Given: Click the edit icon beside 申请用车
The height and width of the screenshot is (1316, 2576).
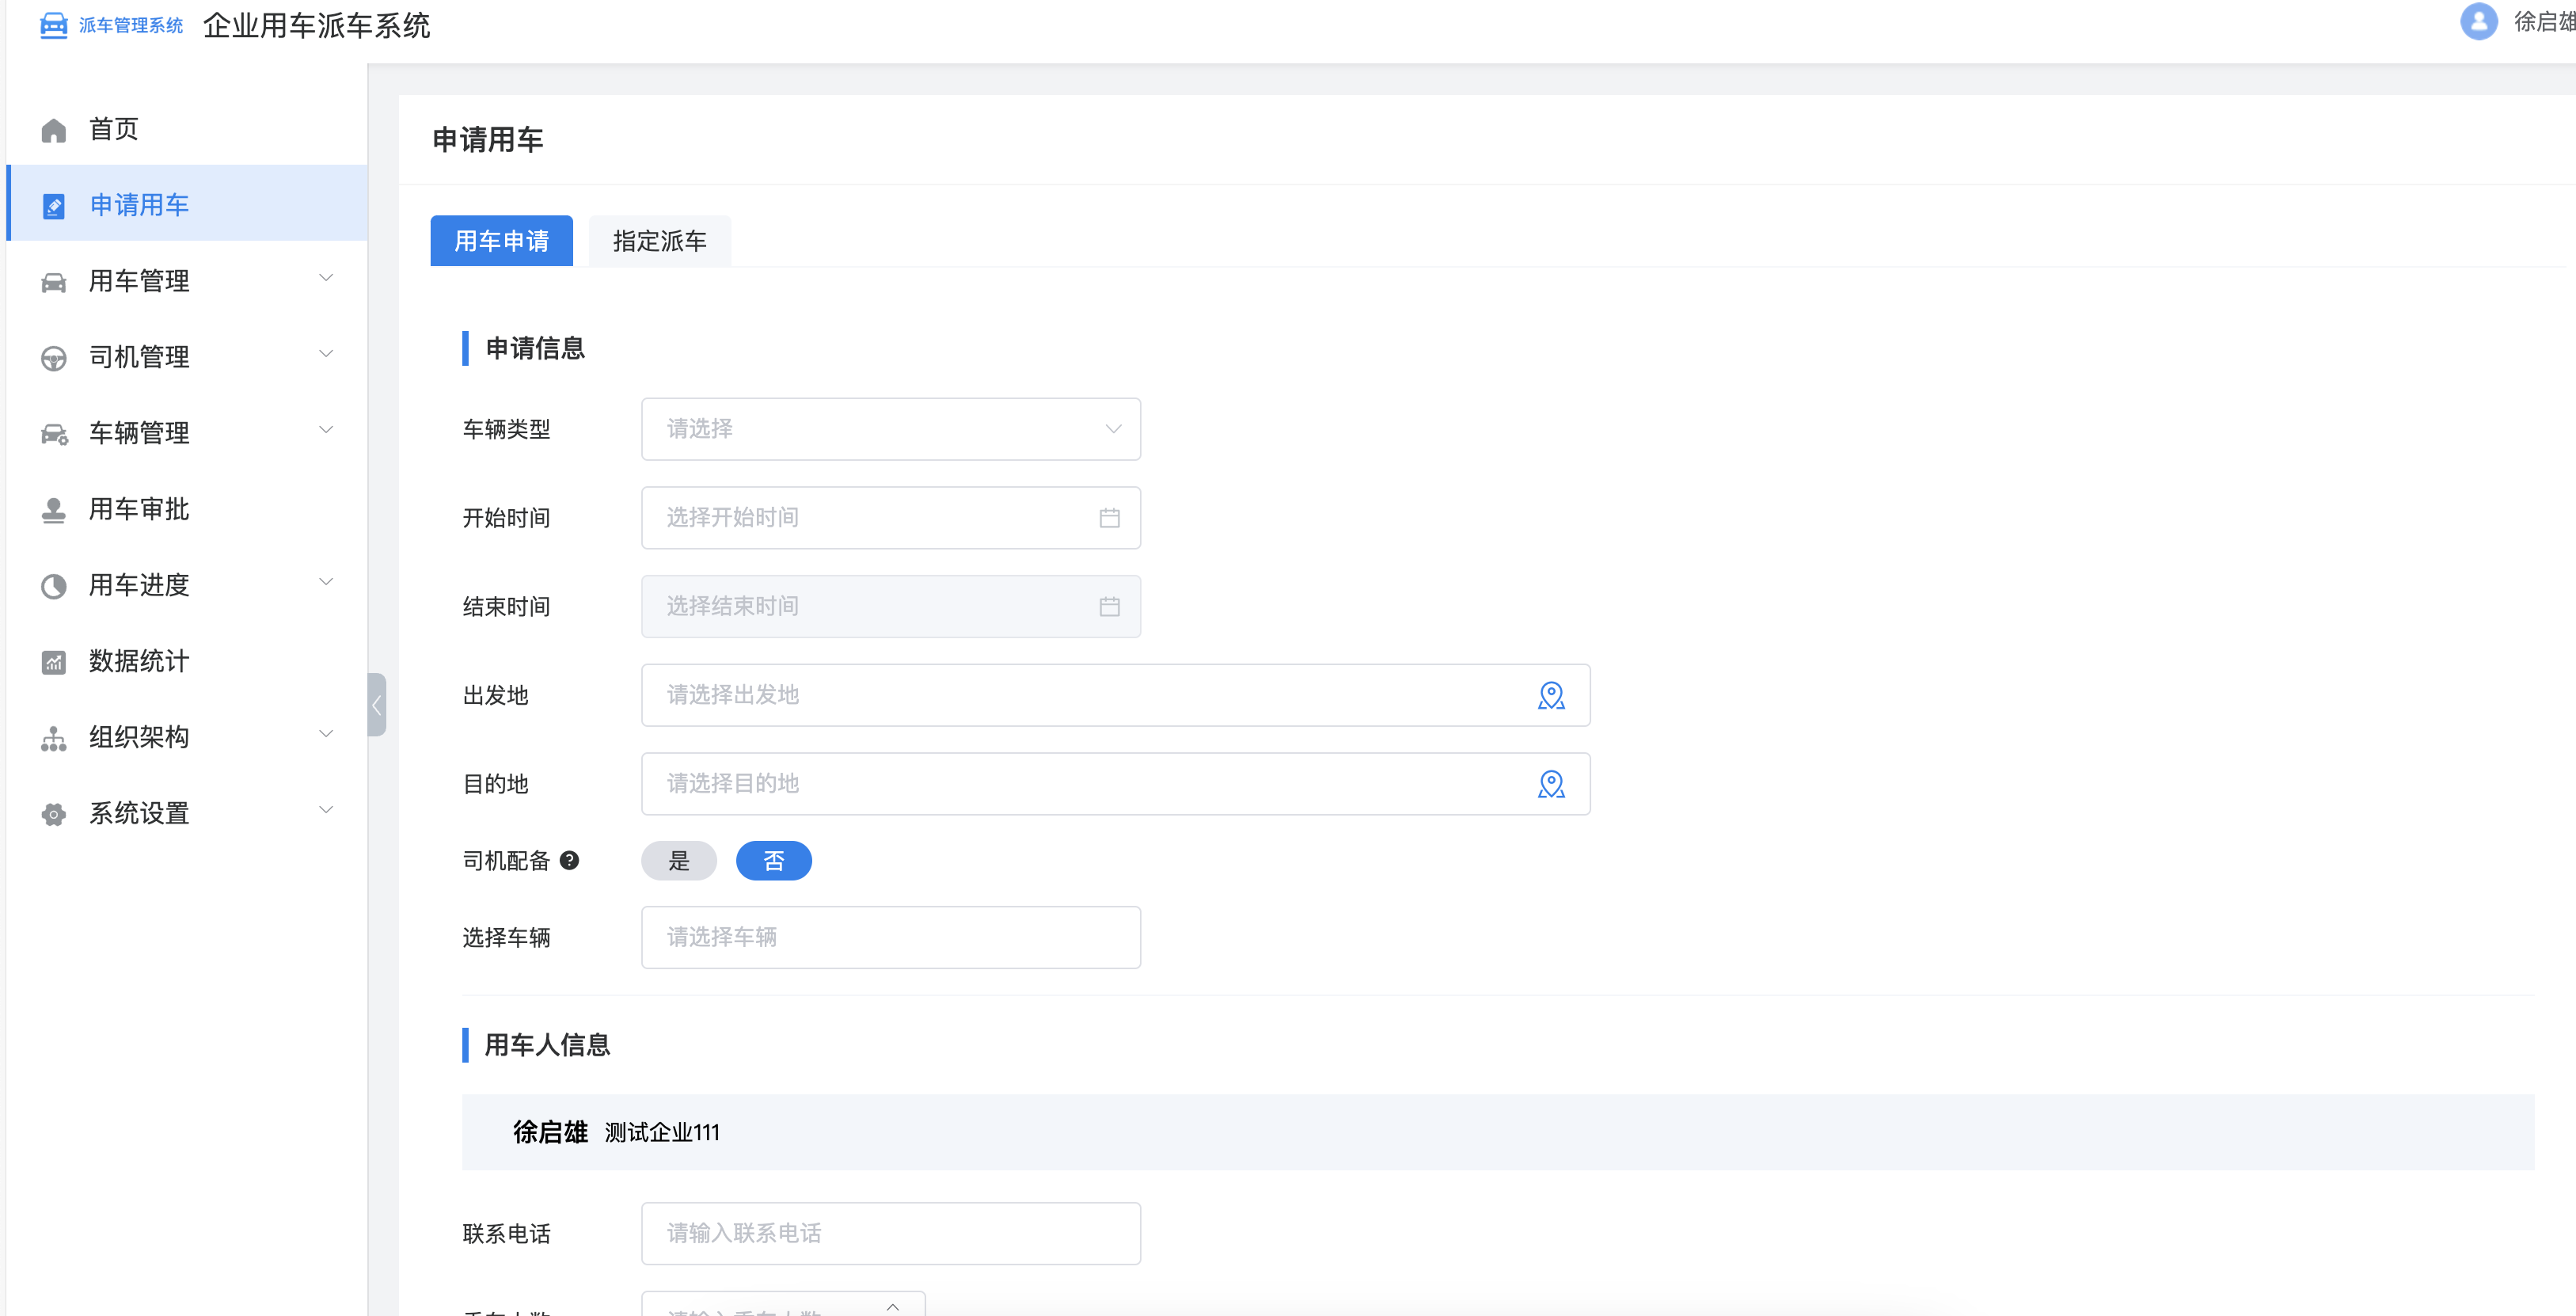Looking at the screenshot, I should 54,206.
